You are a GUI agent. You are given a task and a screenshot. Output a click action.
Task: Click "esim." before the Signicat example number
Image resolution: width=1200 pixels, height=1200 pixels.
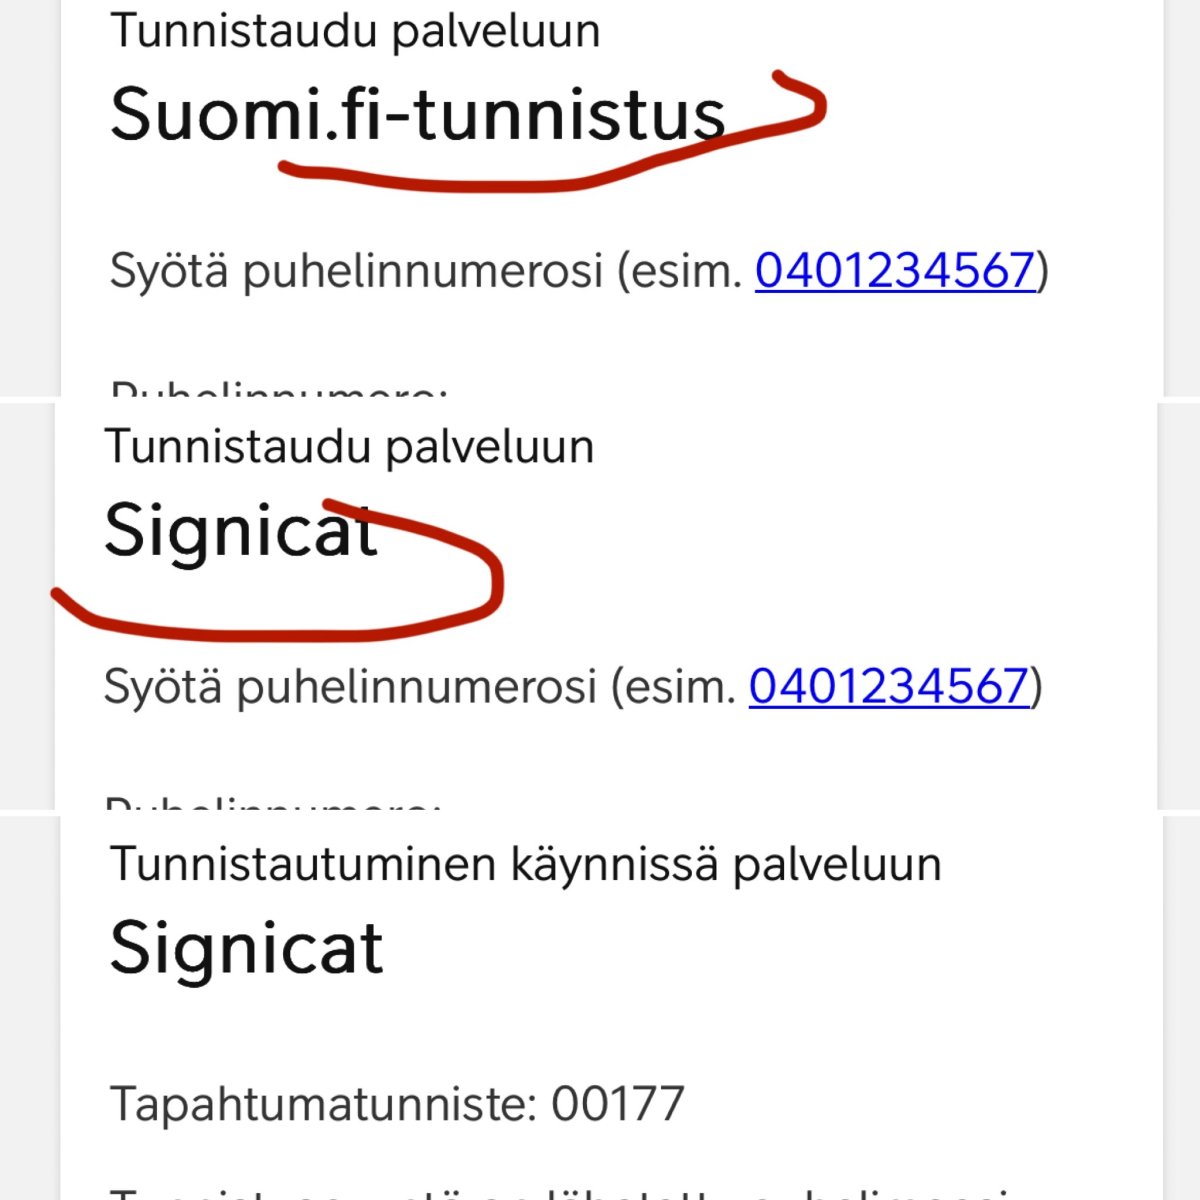pos(689,686)
